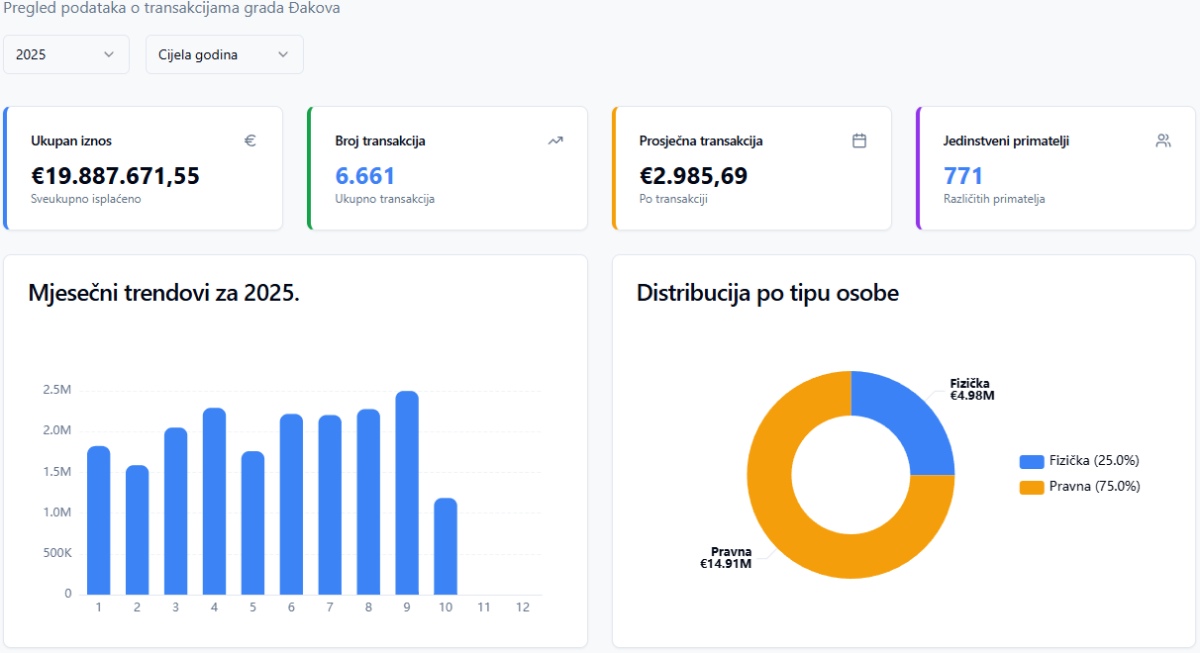
Task: Click the chevron arrow in Cijela godina selector
Action: pos(283,55)
